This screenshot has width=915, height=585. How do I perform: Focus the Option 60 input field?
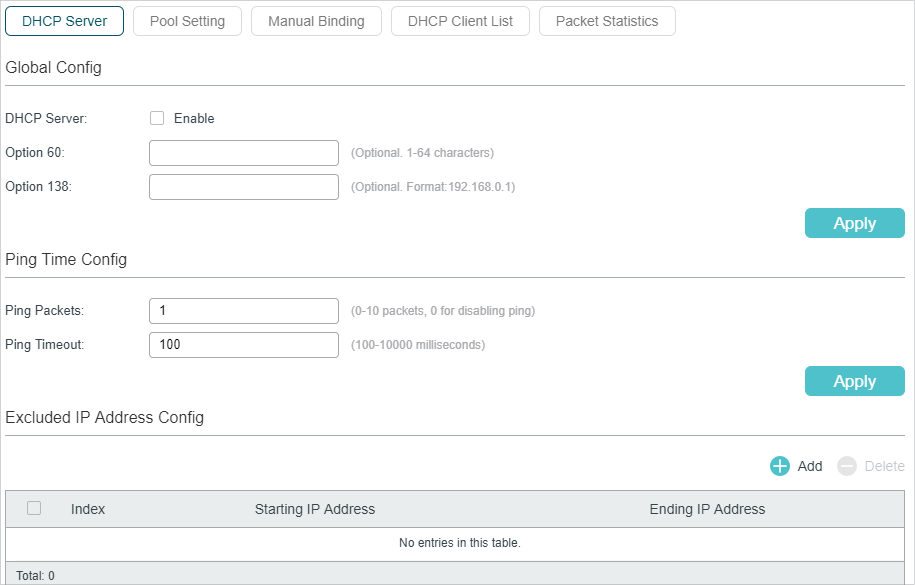tap(244, 153)
